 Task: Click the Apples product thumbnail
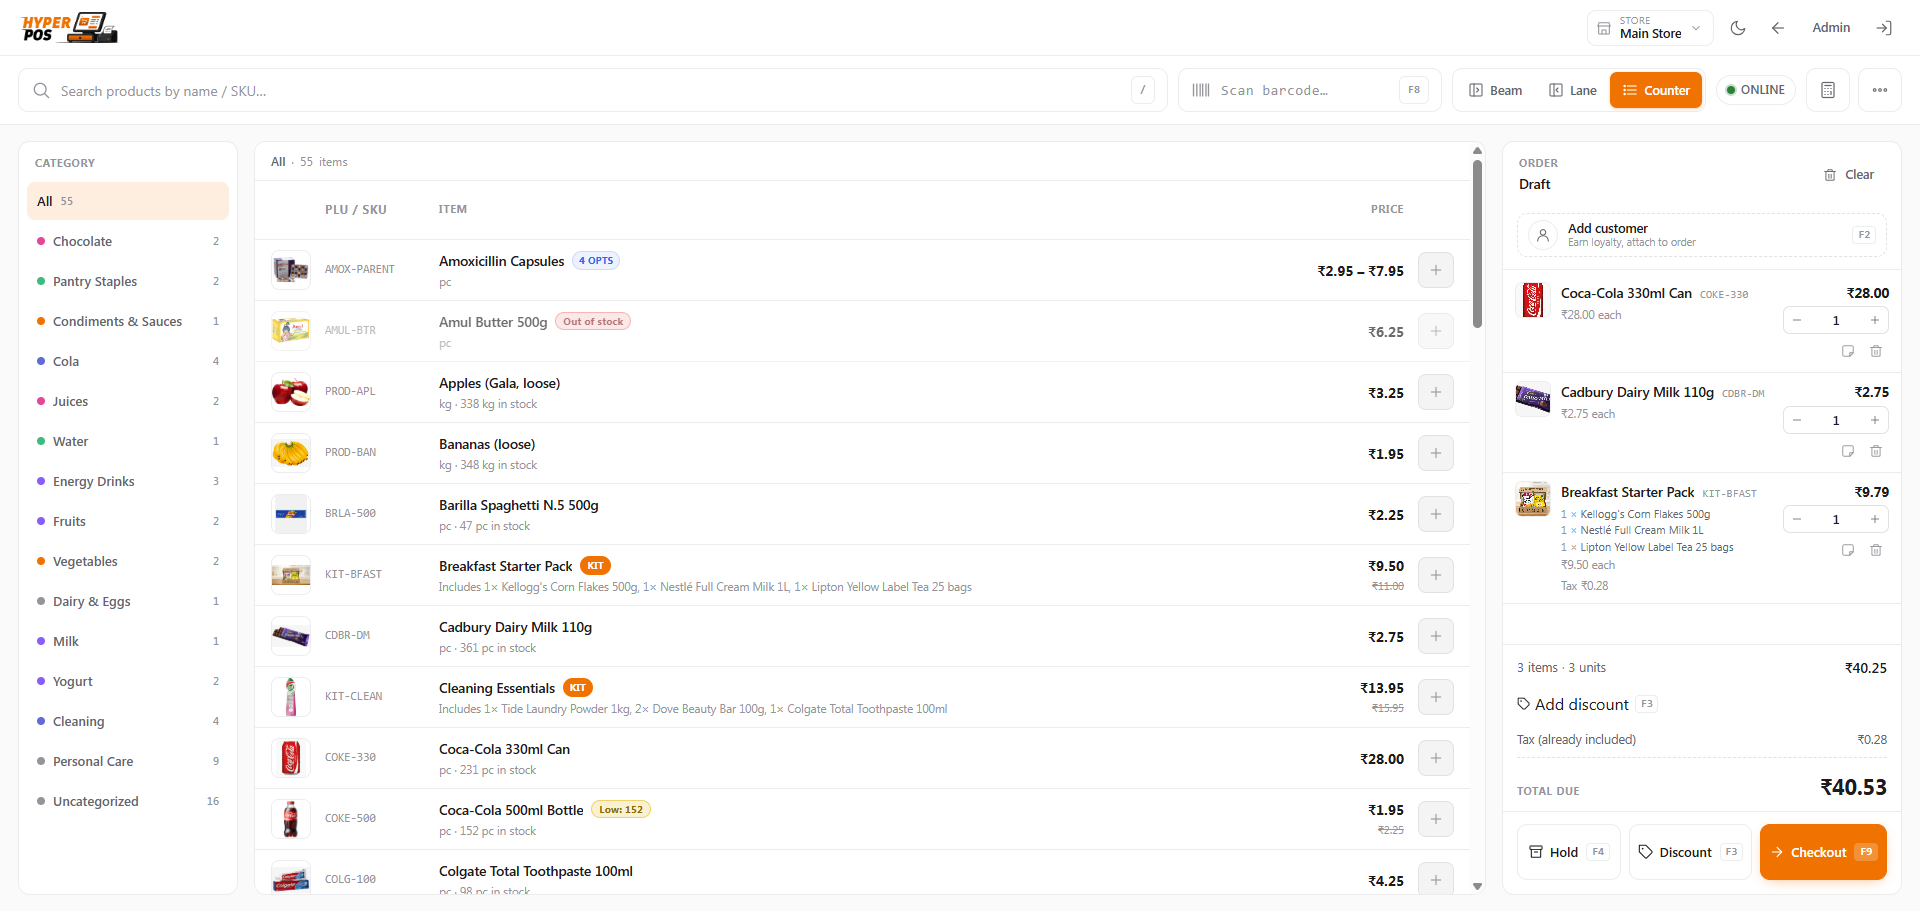[x=291, y=392]
